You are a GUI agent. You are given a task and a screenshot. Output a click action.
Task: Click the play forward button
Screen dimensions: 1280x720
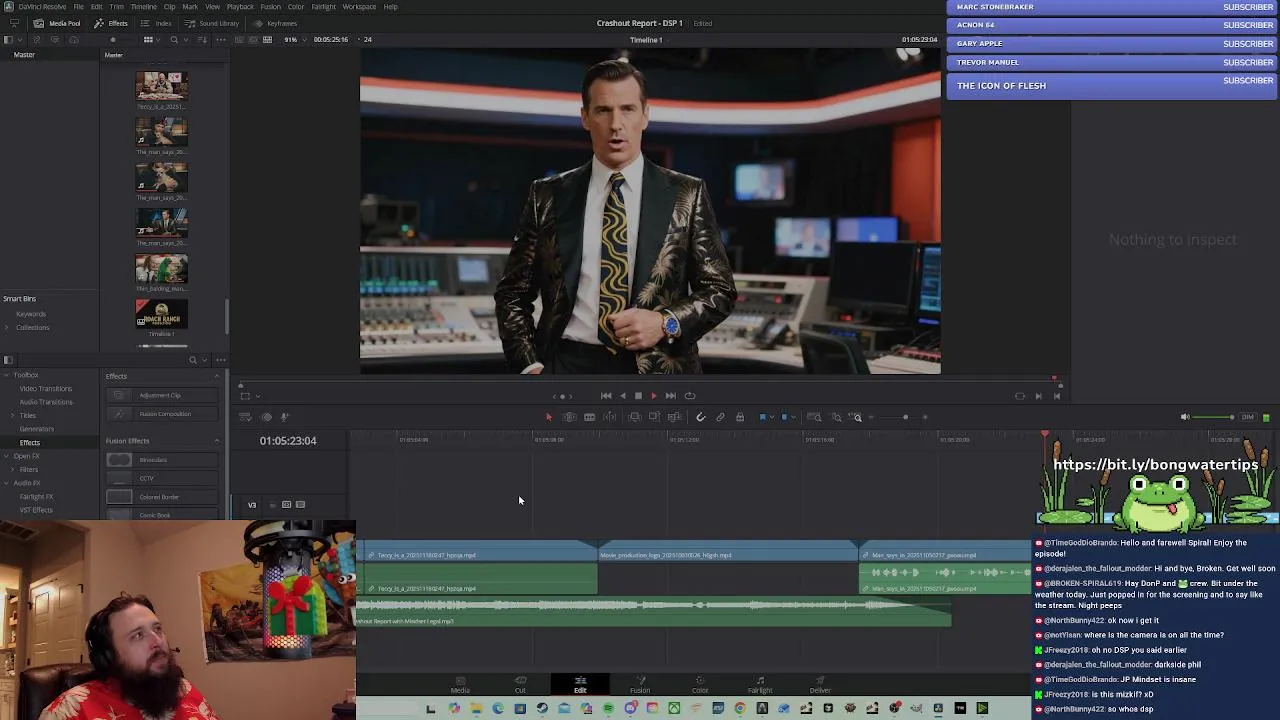pyautogui.click(x=654, y=396)
